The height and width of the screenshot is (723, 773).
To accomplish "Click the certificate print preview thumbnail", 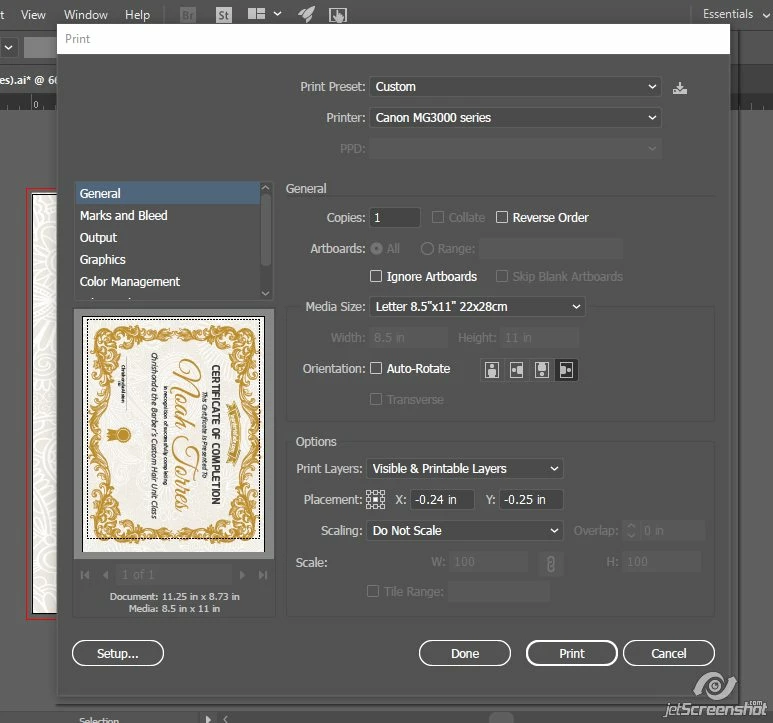I will tap(174, 434).
